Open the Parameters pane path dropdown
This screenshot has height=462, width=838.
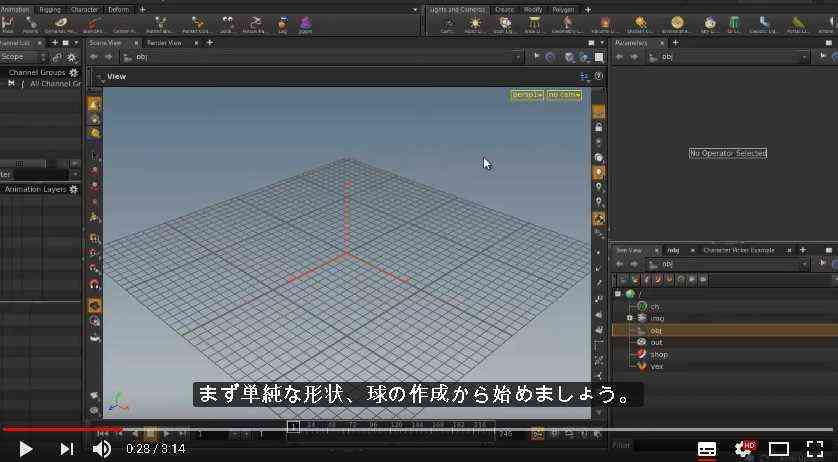pos(804,57)
